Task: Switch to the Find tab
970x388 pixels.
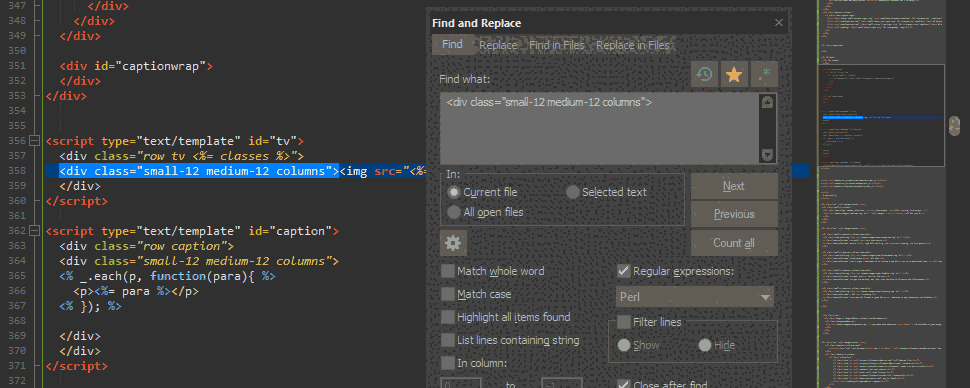Action: click(x=452, y=45)
